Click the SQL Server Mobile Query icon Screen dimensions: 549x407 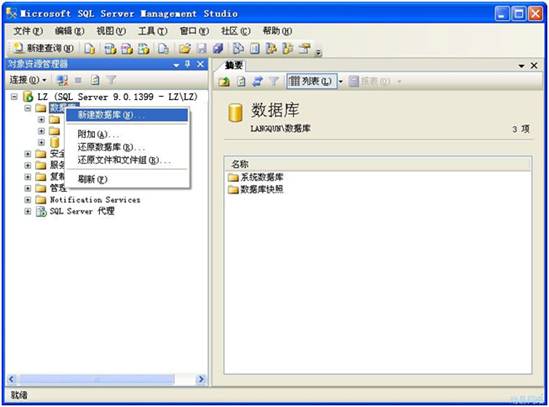tap(163, 48)
